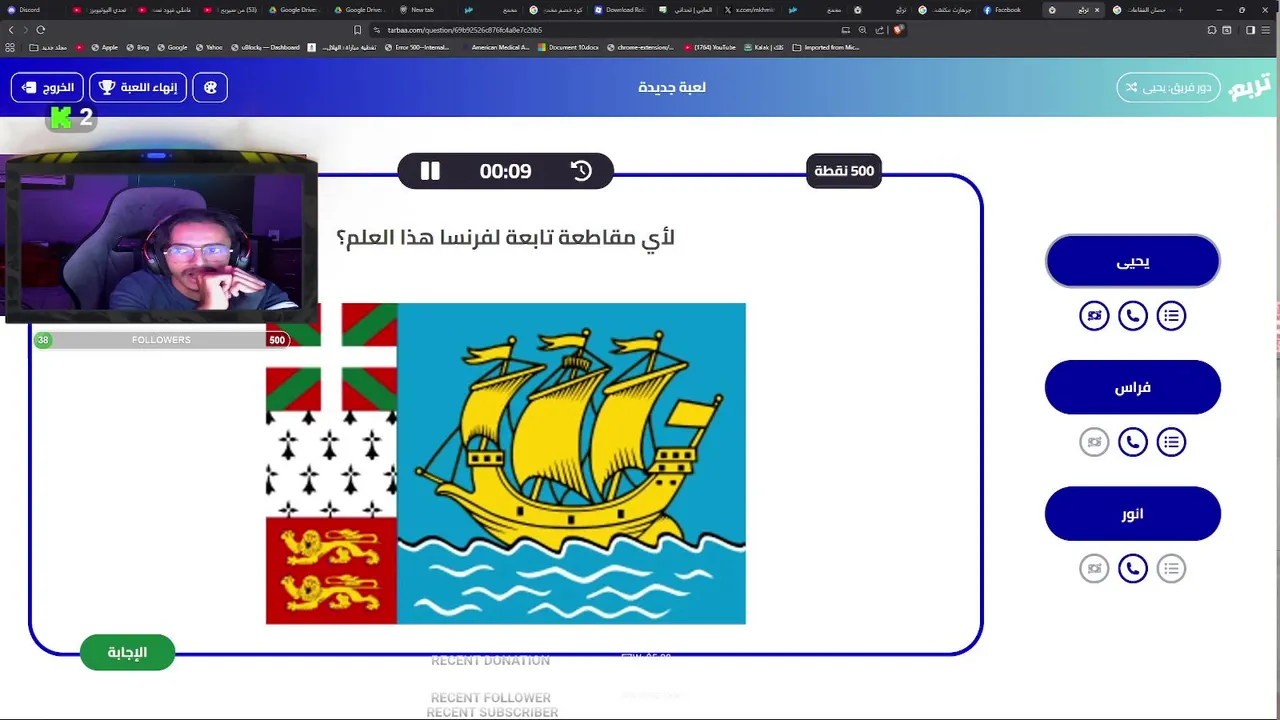
Task: Click the تربع site logo
Action: click(1250, 87)
